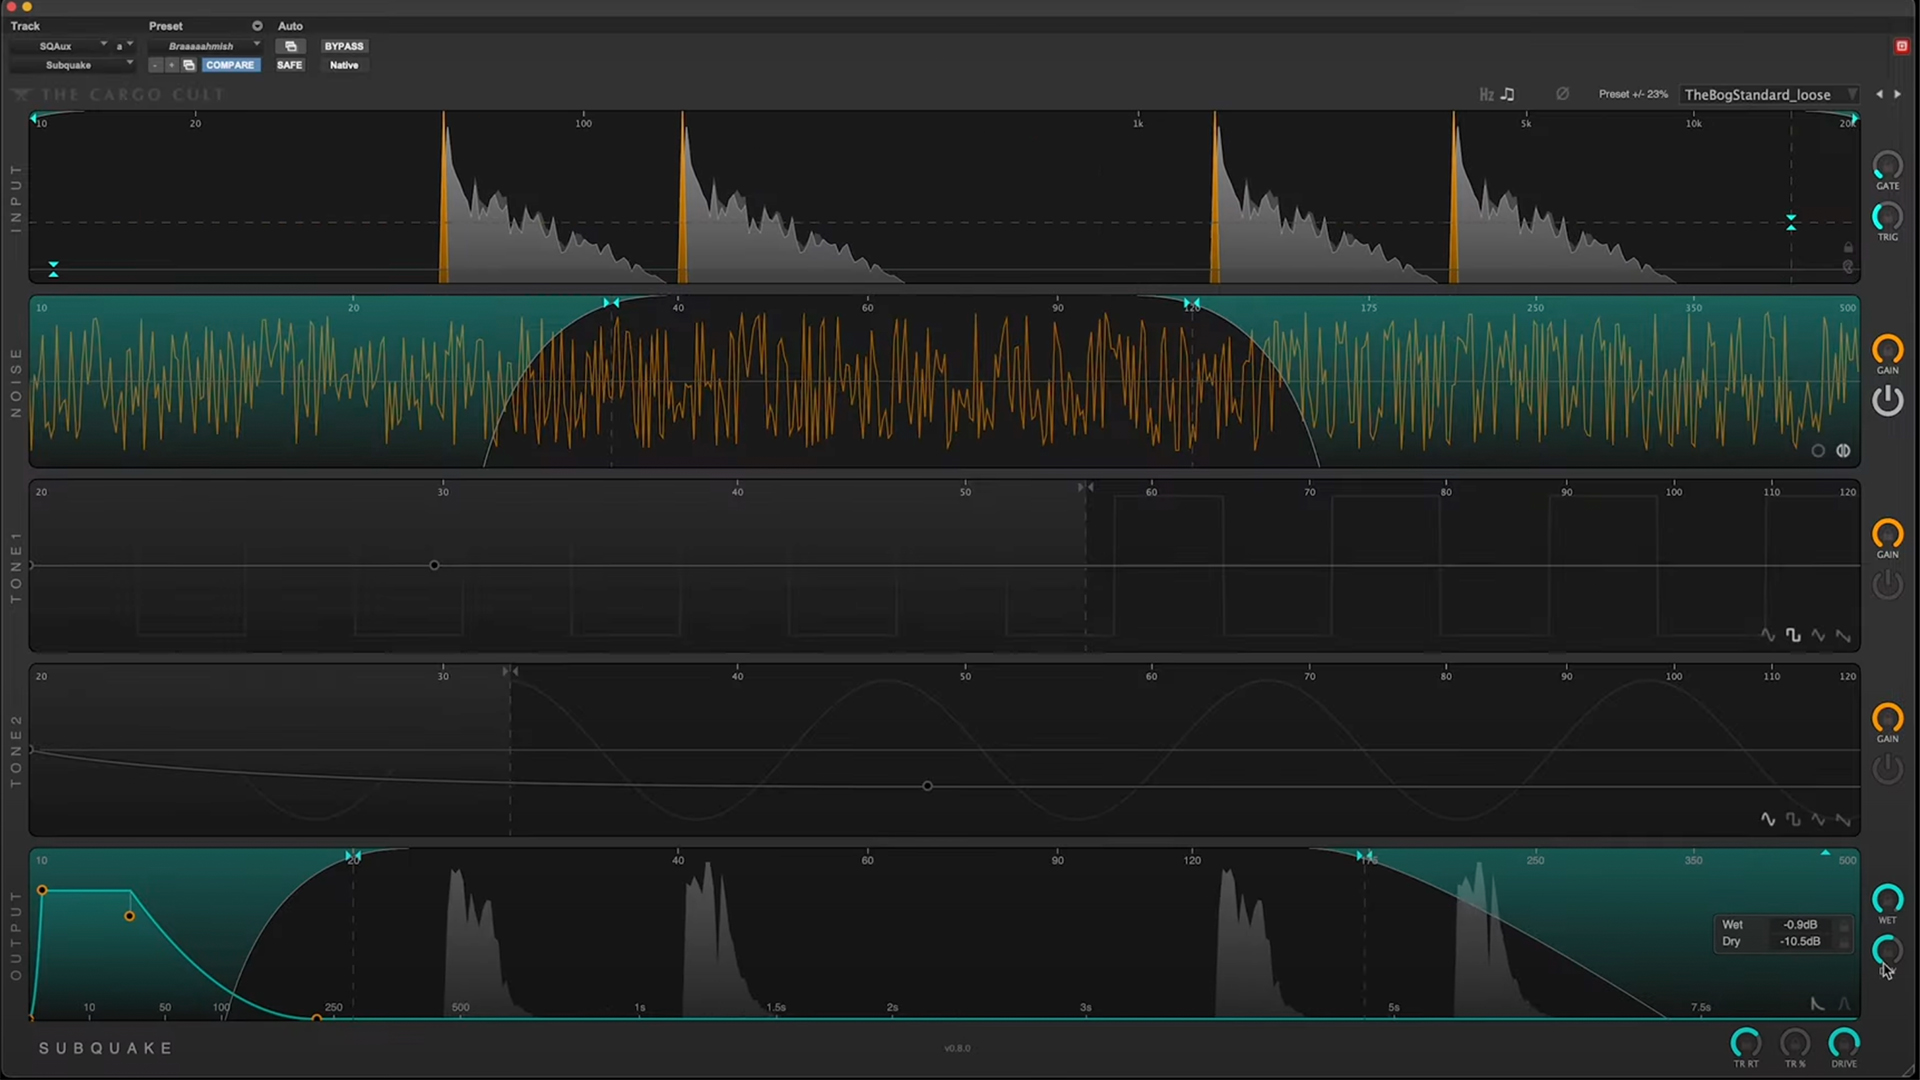Click the TR.KT knob at bottom right
Viewport: 1920px width, 1080px height.
[1745, 1044]
